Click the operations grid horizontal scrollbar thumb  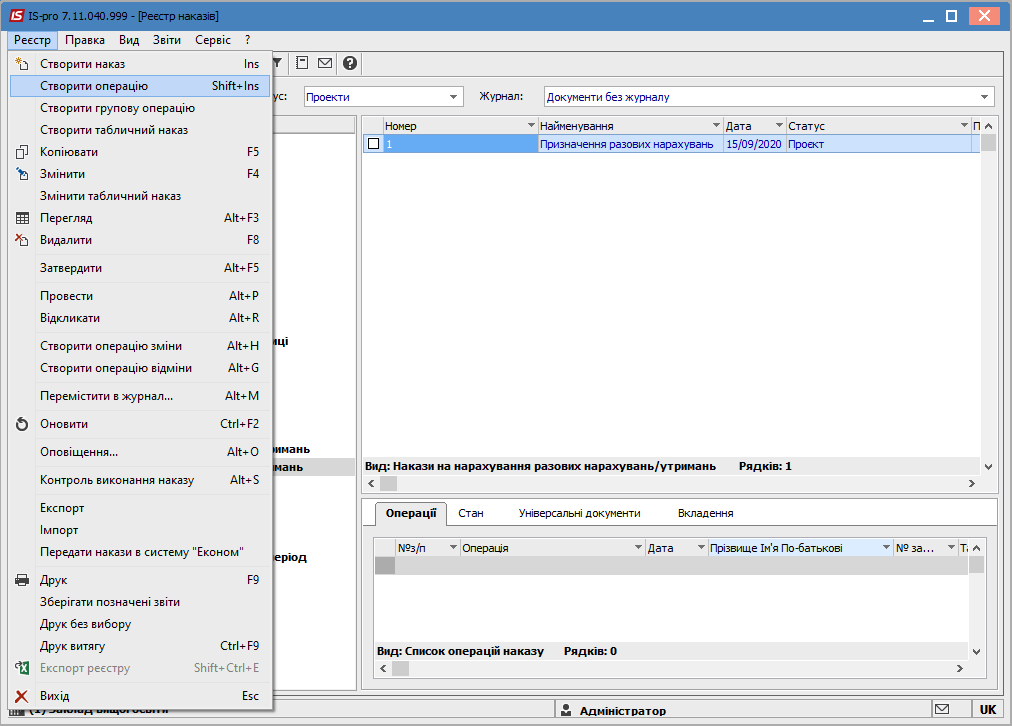(401, 668)
